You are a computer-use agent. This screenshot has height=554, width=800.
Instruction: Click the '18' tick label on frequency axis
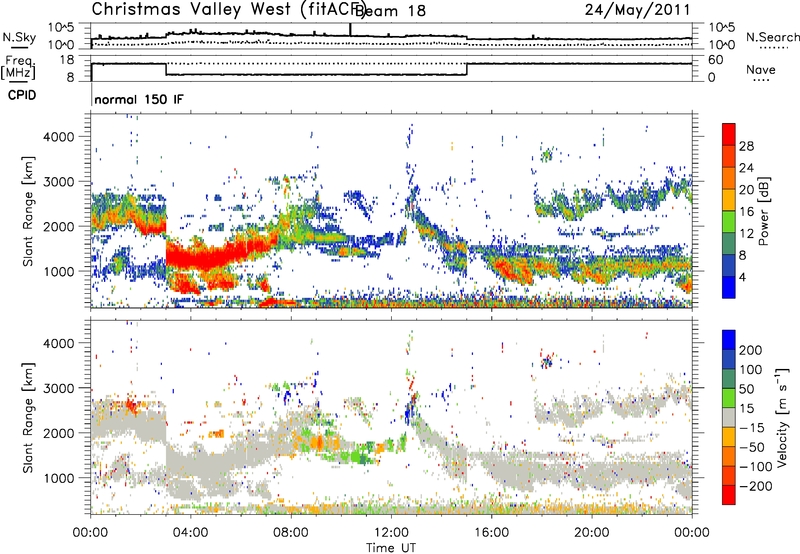pos(67,60)
